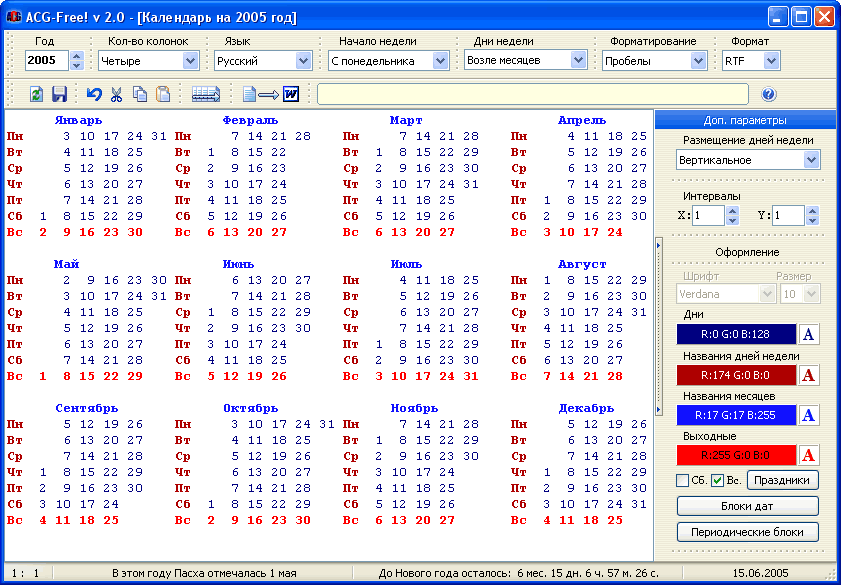Click the copy icon in toolbar
Image resolution: width=841 pixels, height=585 pixels.
[x=140, y=94]
